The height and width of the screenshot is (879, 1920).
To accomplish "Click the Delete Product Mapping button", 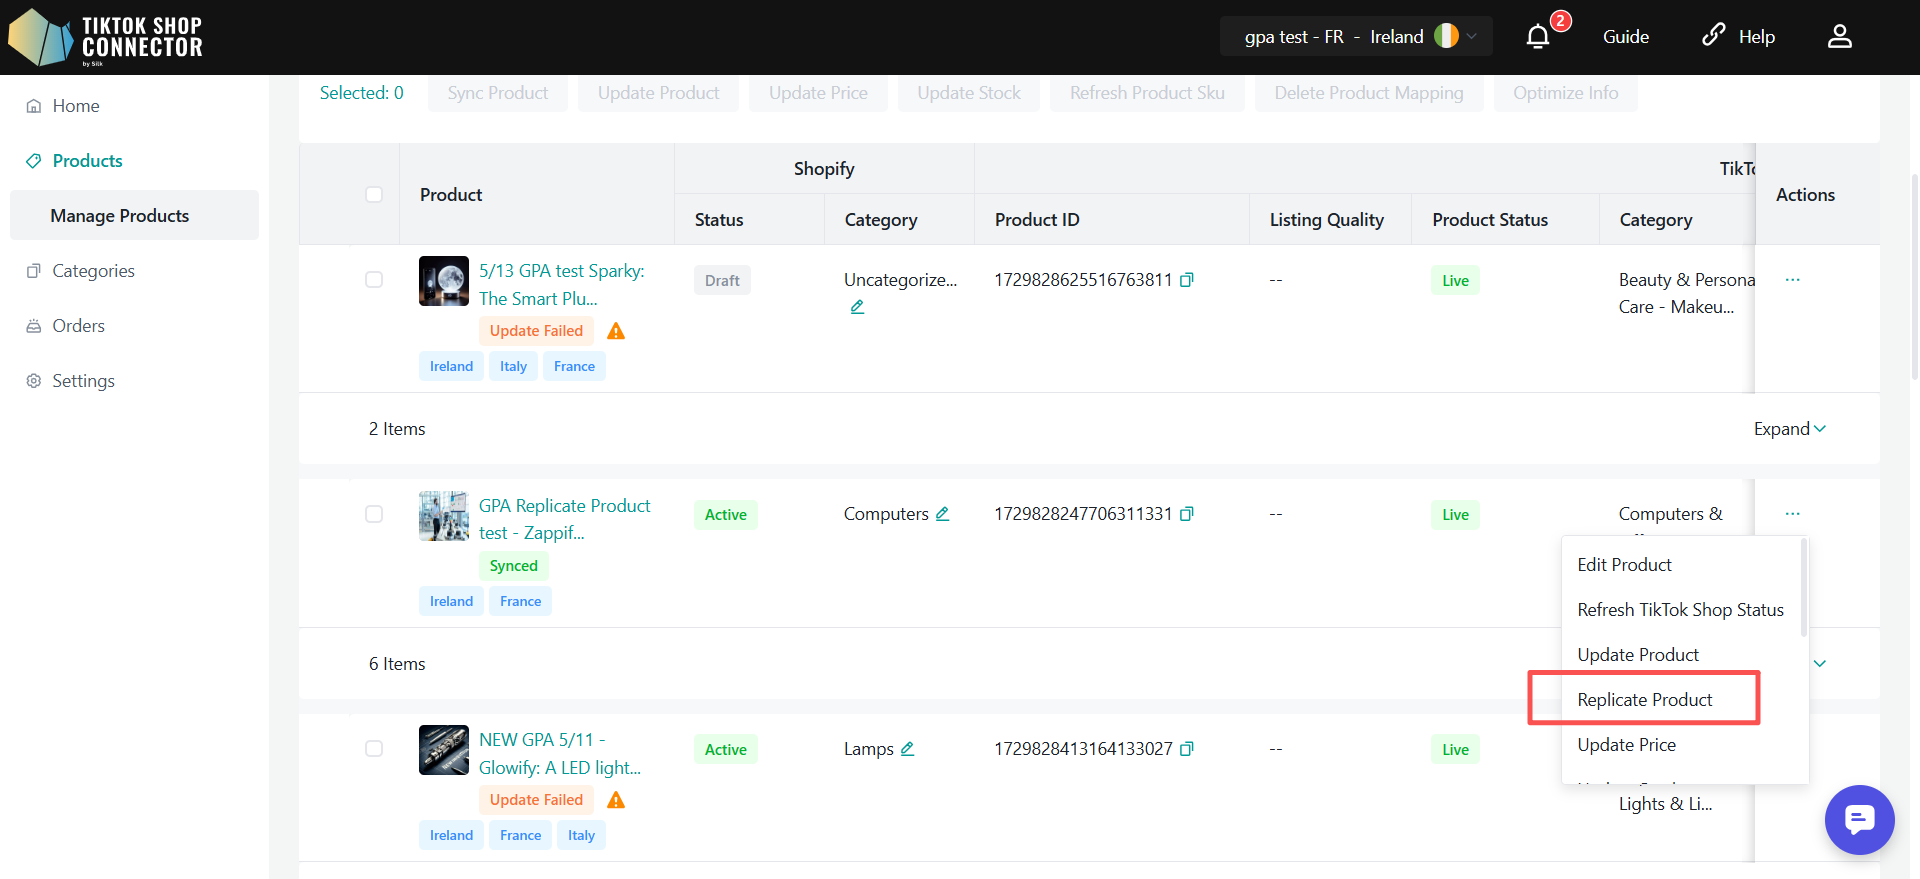I will [x=1369, y=93].
